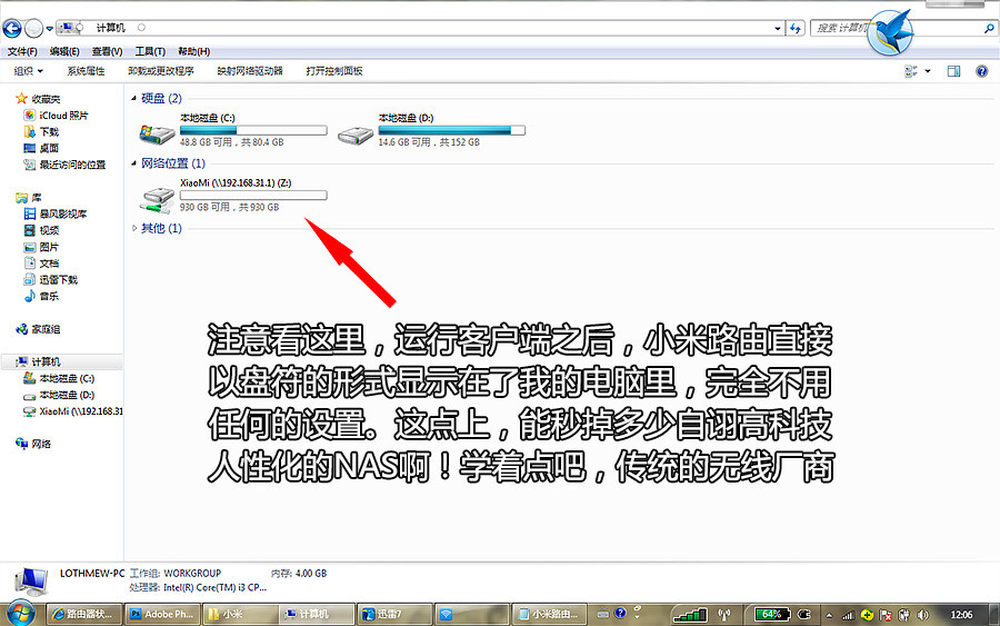This screenshot has width=1000, height=626.
Task: Switch to 小米路由... taskbar button
Action: click(550, 614)
